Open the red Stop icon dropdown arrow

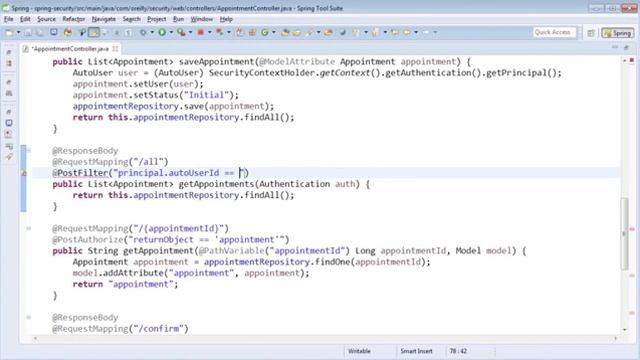pos(209,32)
